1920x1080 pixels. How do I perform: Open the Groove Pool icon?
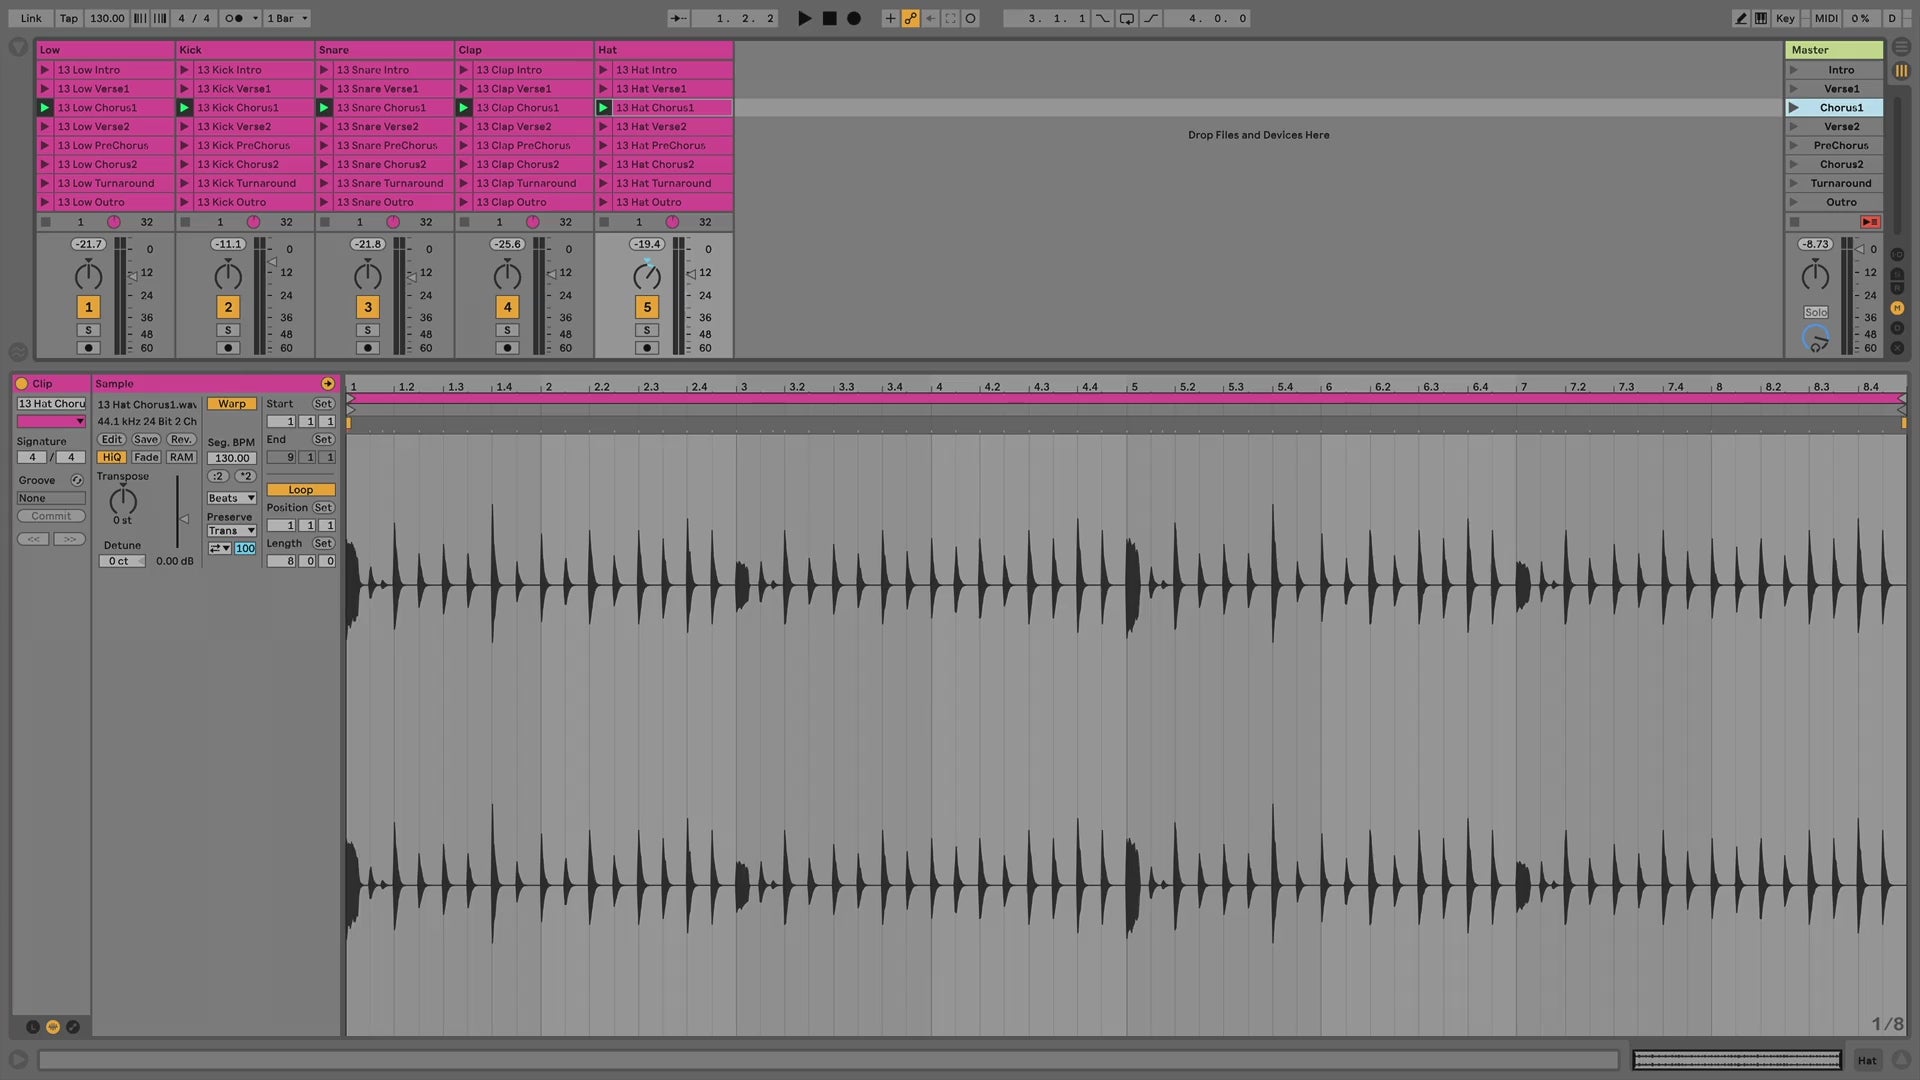click(x=18, y=352)
